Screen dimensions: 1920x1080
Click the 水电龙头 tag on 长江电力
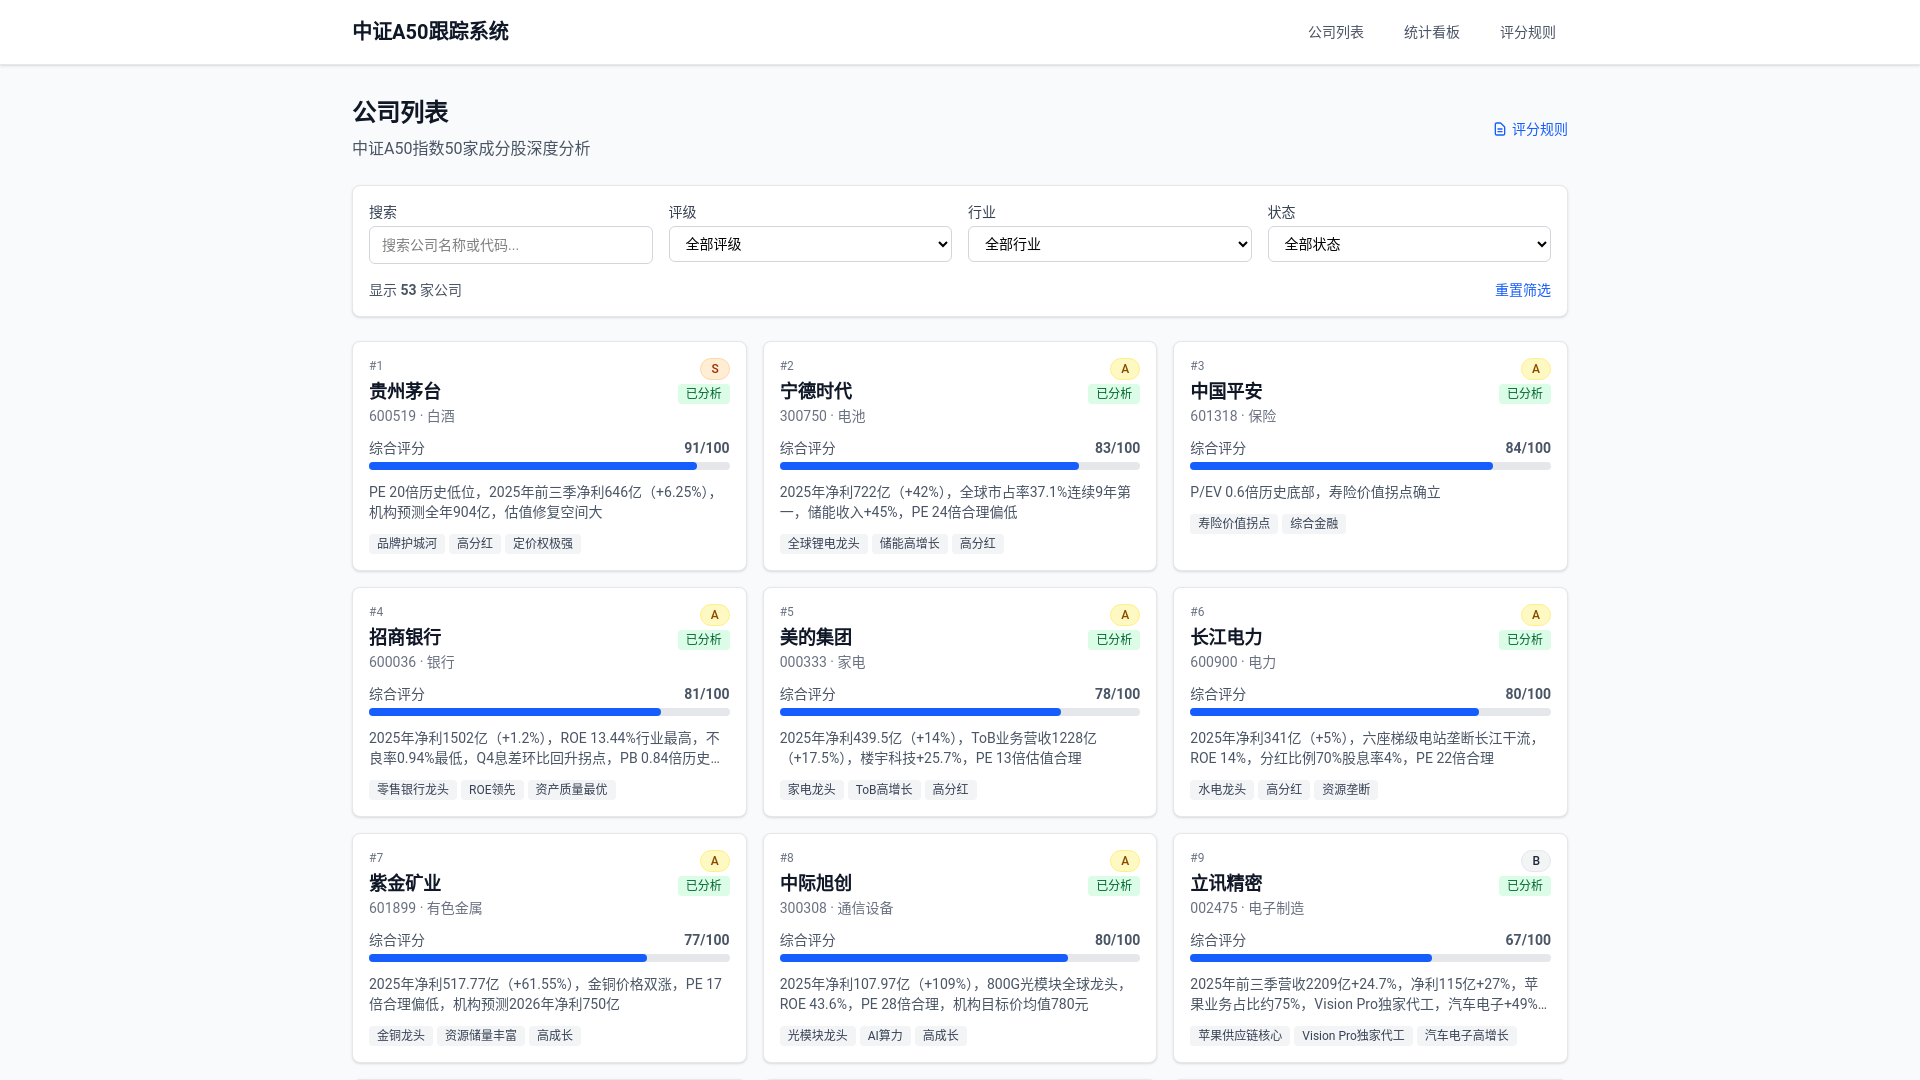click(x=1222, y=790)
